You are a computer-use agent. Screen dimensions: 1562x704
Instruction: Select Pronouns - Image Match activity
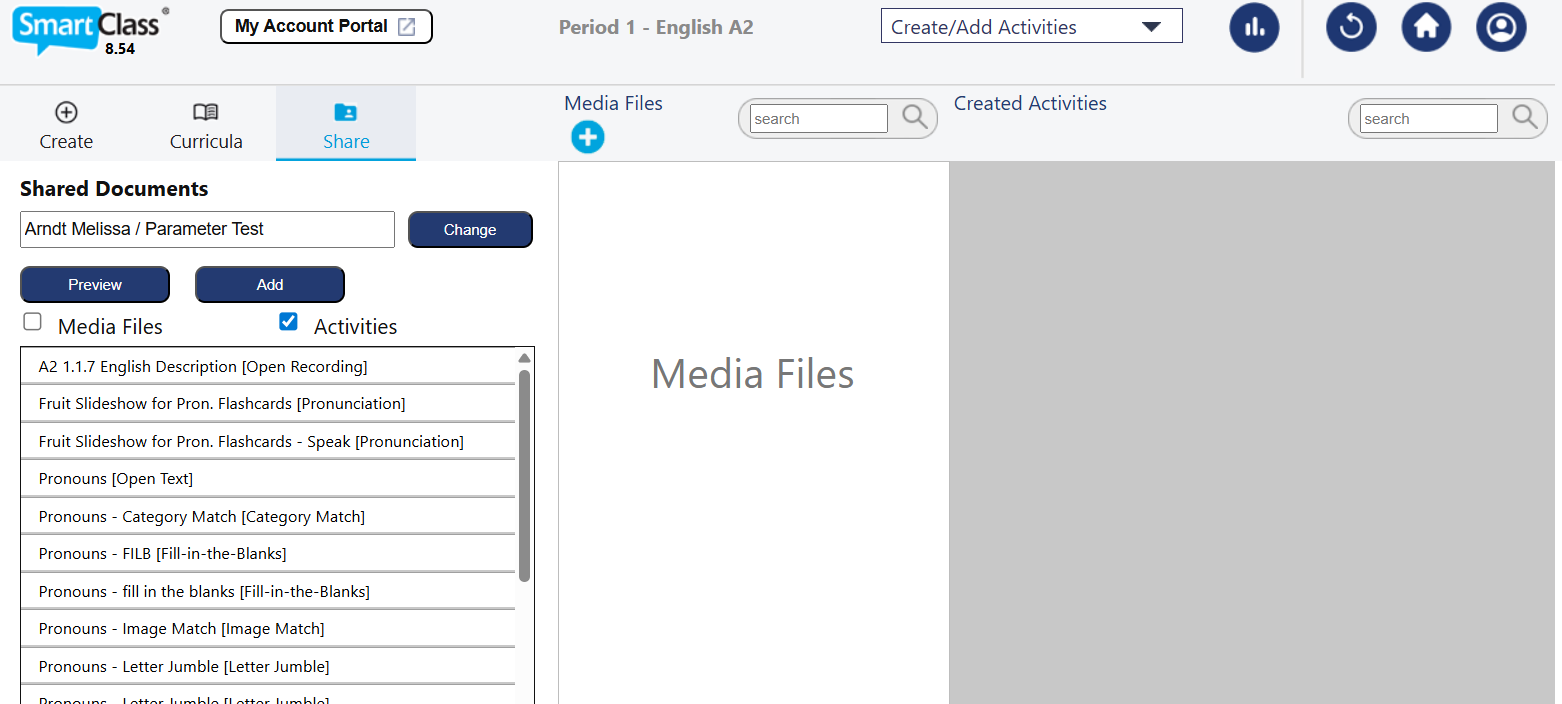181,629
